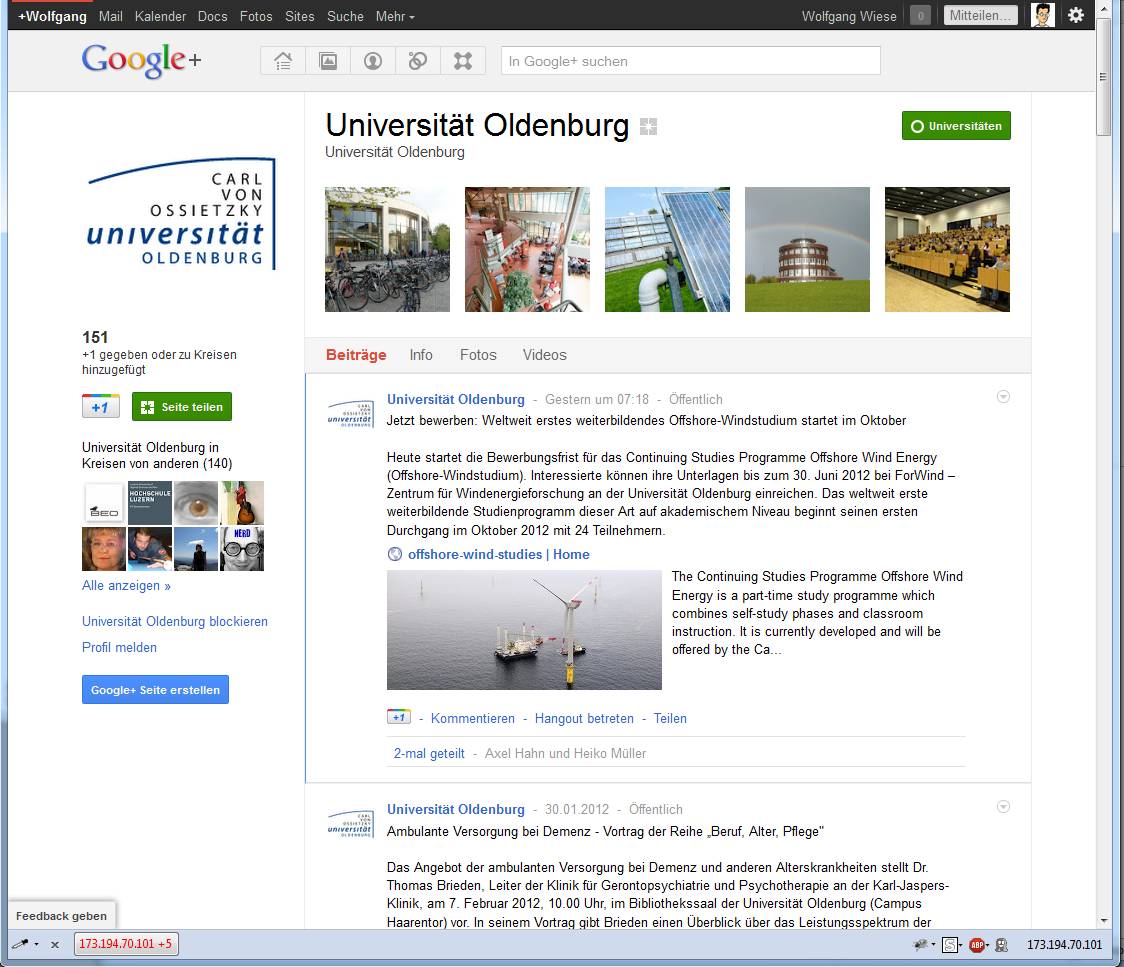Open the Games icon in Google+ toolbar

point(463,61)
